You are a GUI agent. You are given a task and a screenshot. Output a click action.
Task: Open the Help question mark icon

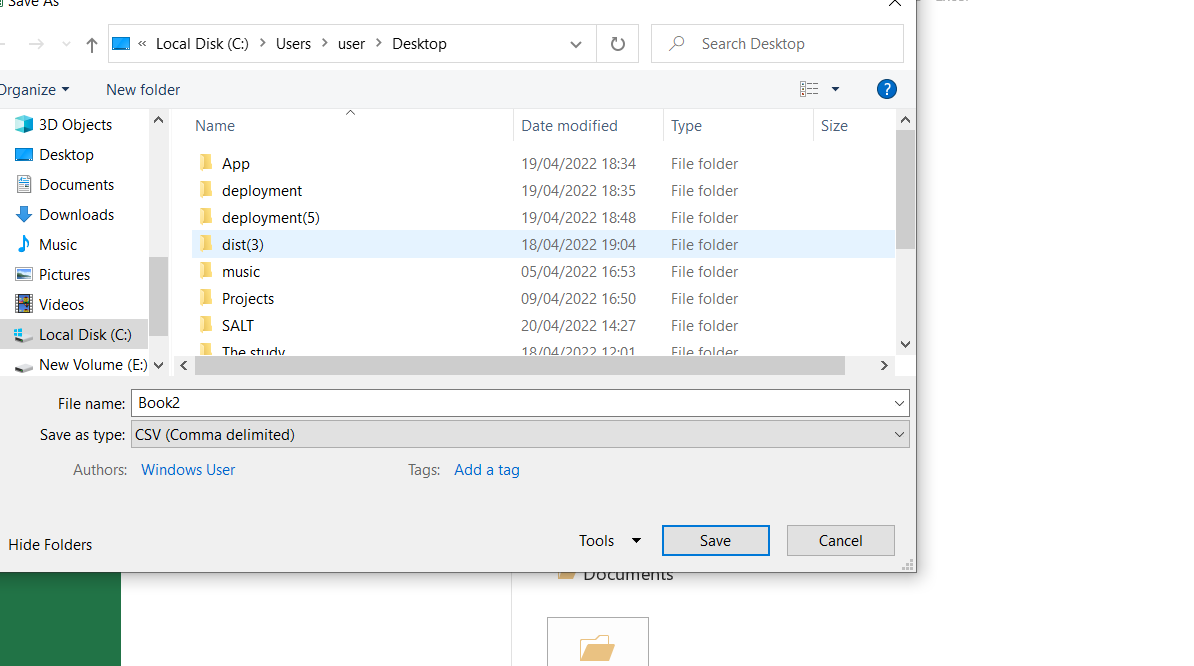pos(886,89)
